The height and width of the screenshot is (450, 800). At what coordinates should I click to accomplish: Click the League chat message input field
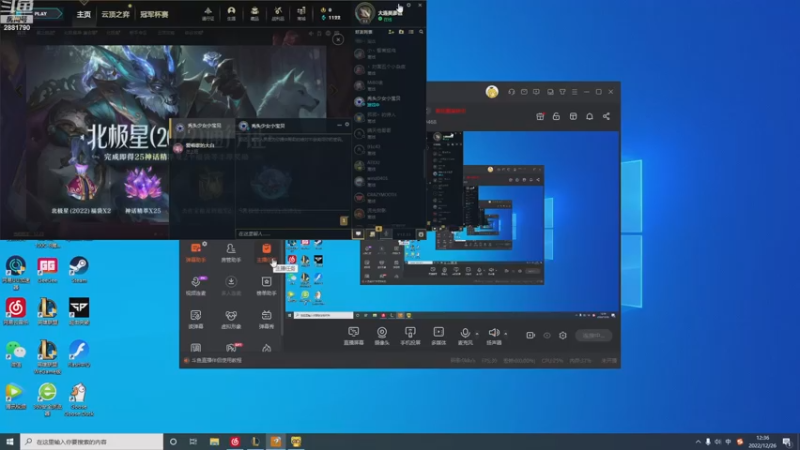pyautogui.click(x=291, y=234)
